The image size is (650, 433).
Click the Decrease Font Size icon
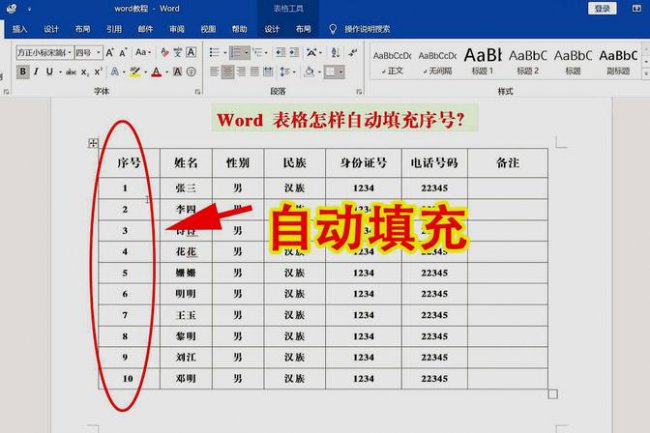tap(123, 53)
